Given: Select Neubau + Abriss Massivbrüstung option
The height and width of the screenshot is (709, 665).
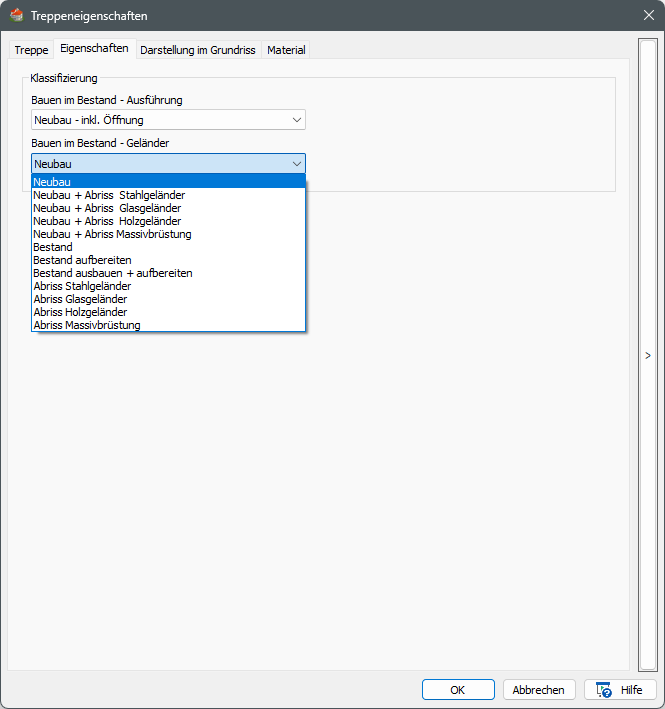Looking at the screenshot, I should click(x=112, y=234).
